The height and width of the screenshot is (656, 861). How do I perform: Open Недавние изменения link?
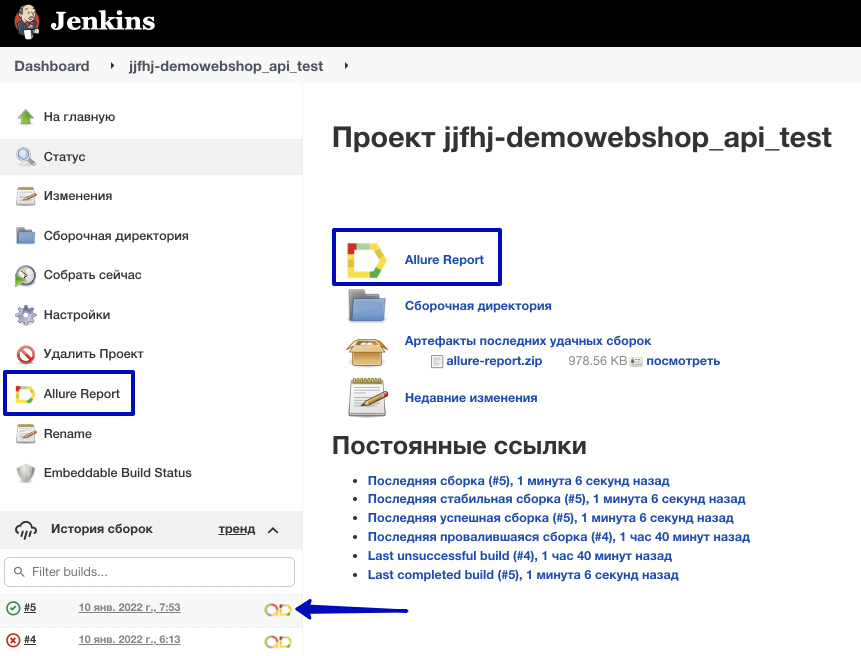[471, 398]
